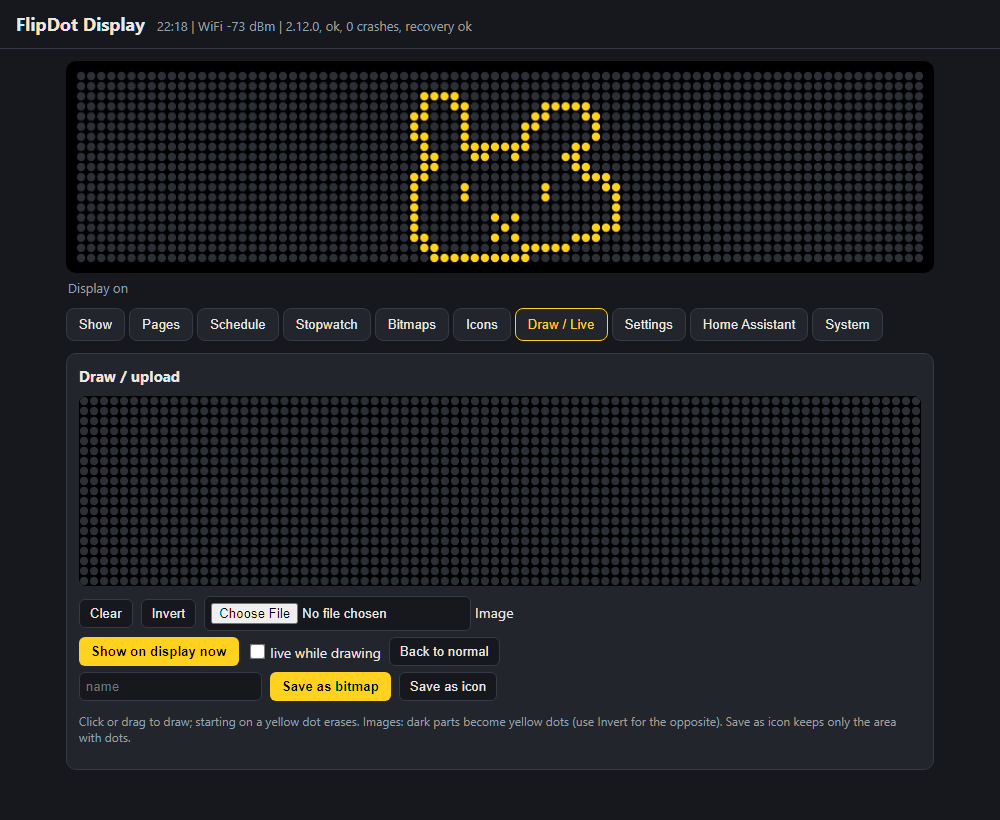This screenshot has height=820, width=1000.
Task: Select the Draw / Live tab
Action: tap(561, 325)
